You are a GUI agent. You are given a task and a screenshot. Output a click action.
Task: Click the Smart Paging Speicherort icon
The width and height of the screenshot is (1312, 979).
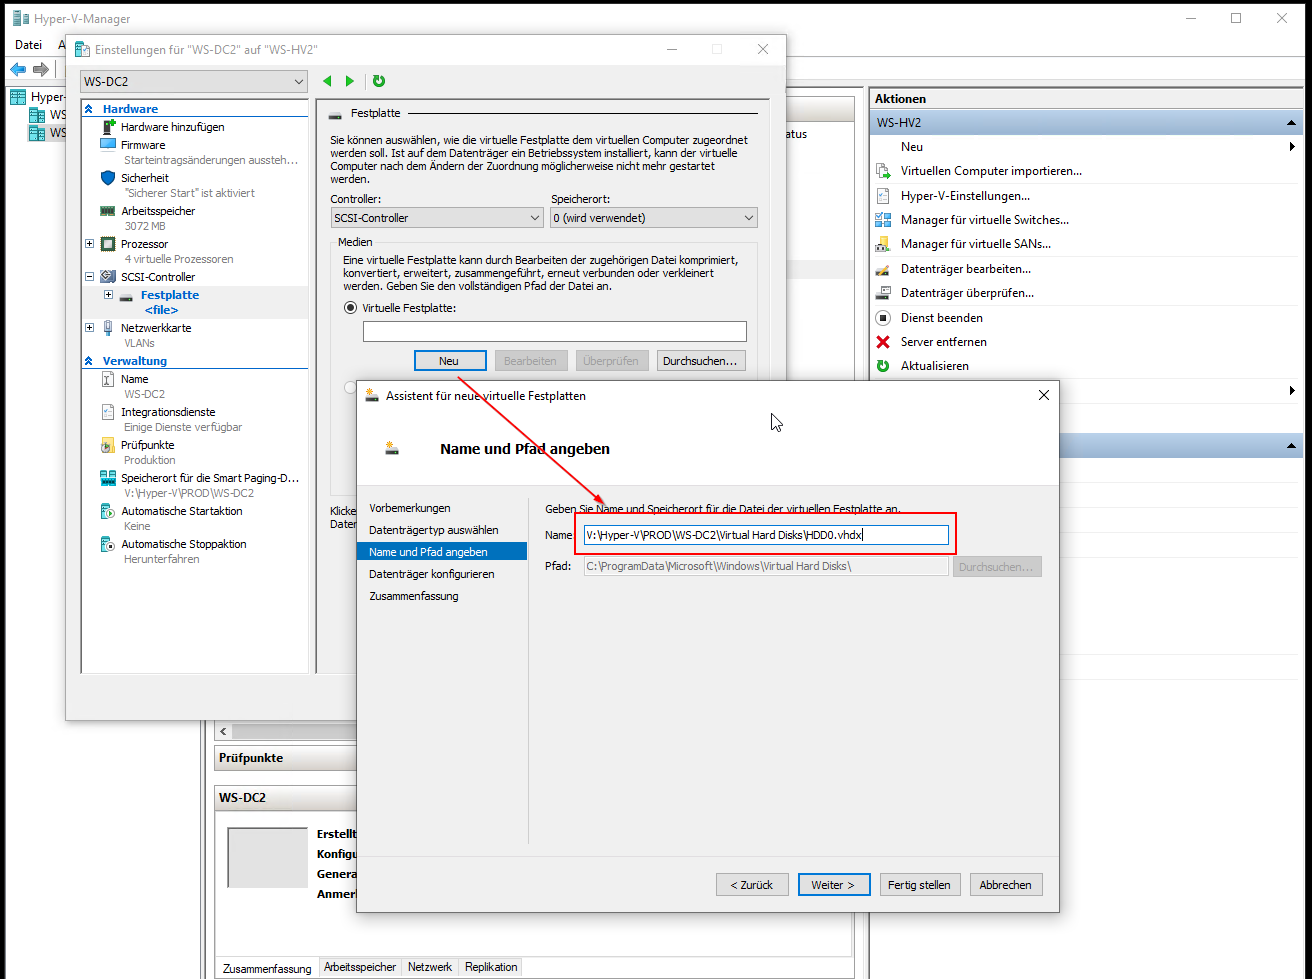[108, 478]
